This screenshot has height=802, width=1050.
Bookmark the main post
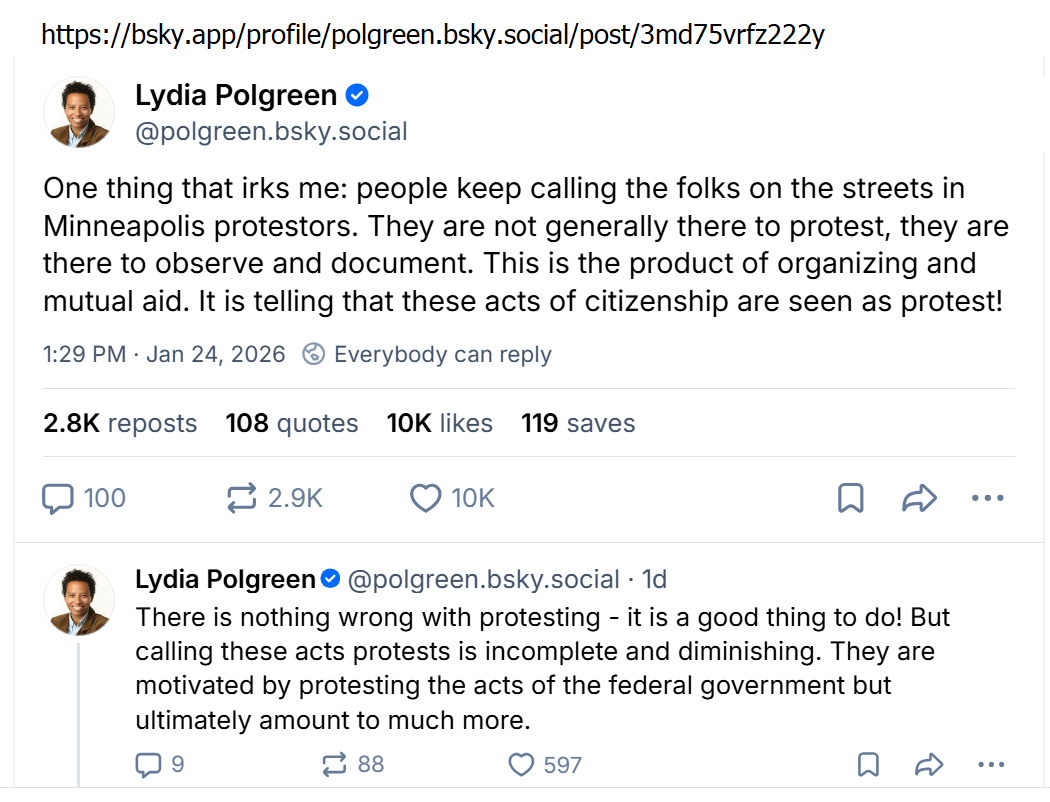pyautogui.click(x=850, y=498)
